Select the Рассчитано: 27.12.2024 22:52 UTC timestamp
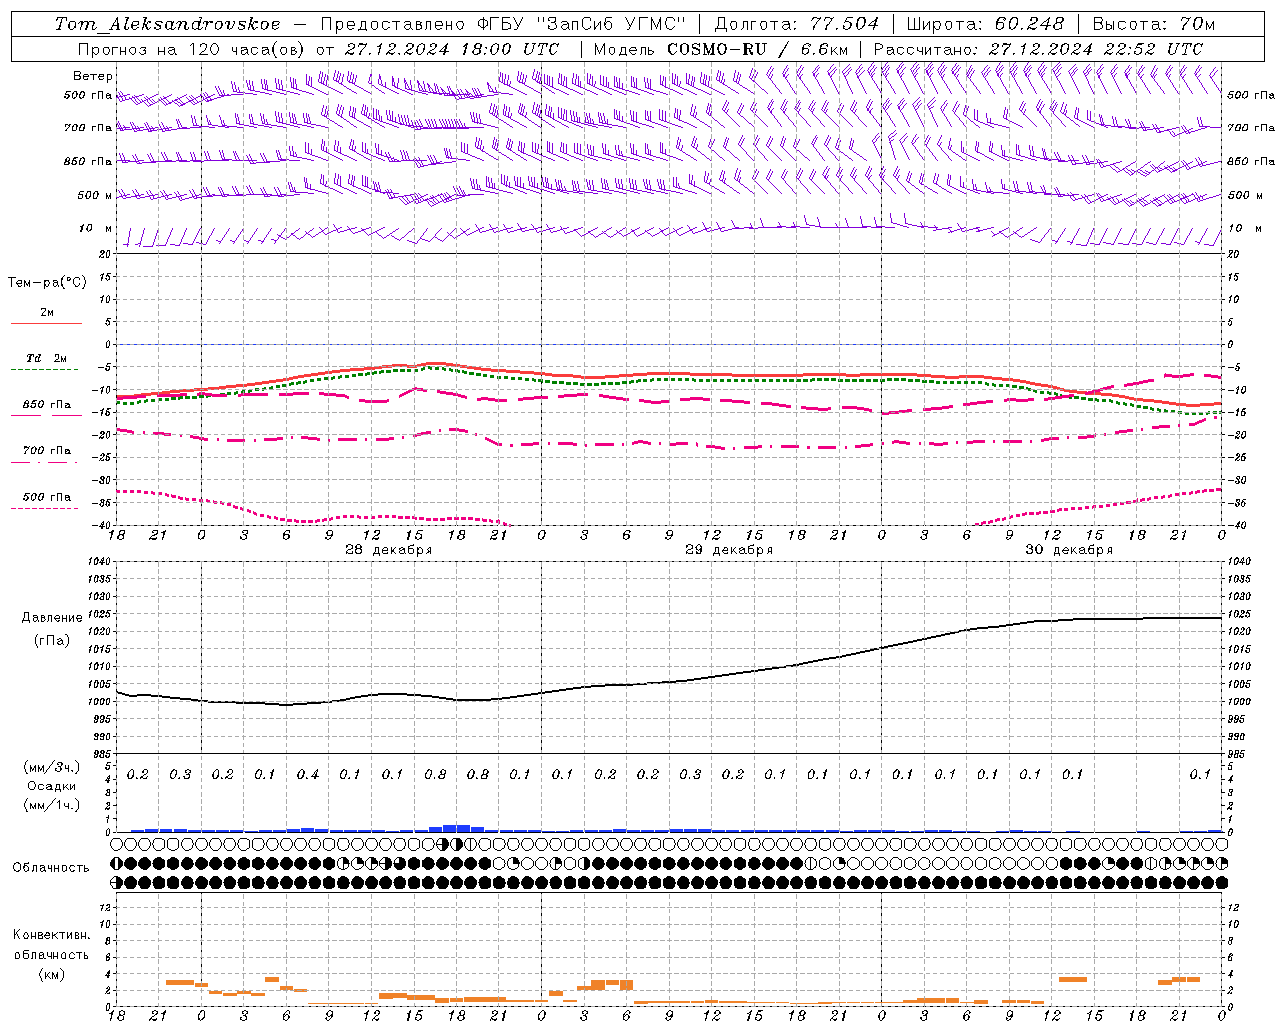The height and width of the screenshot is (1024, 1280). click(x=1038, y=49)
